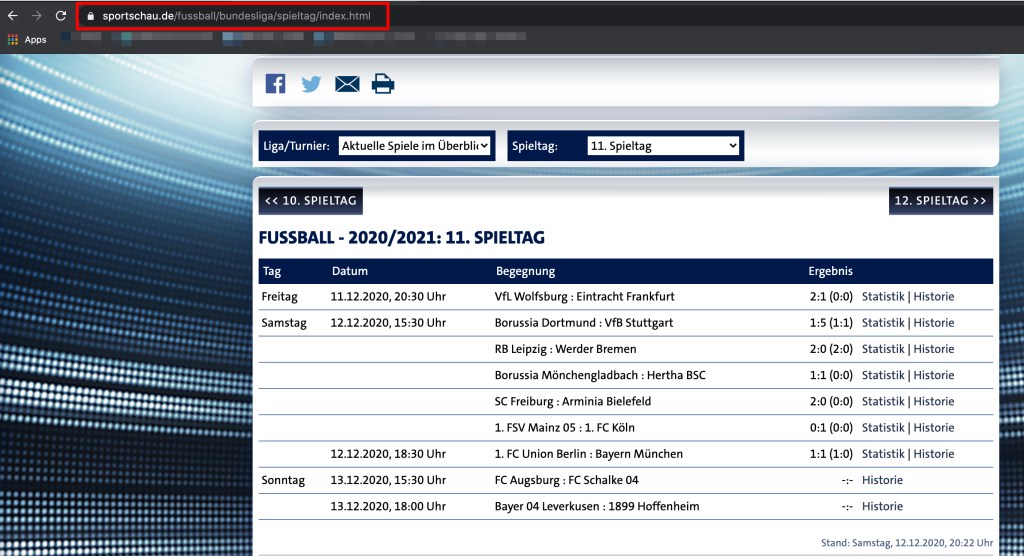Open Historie for Wolfsburg vs Frankfurt
The width and height of the screenshot is (1024, 556).
934,297
